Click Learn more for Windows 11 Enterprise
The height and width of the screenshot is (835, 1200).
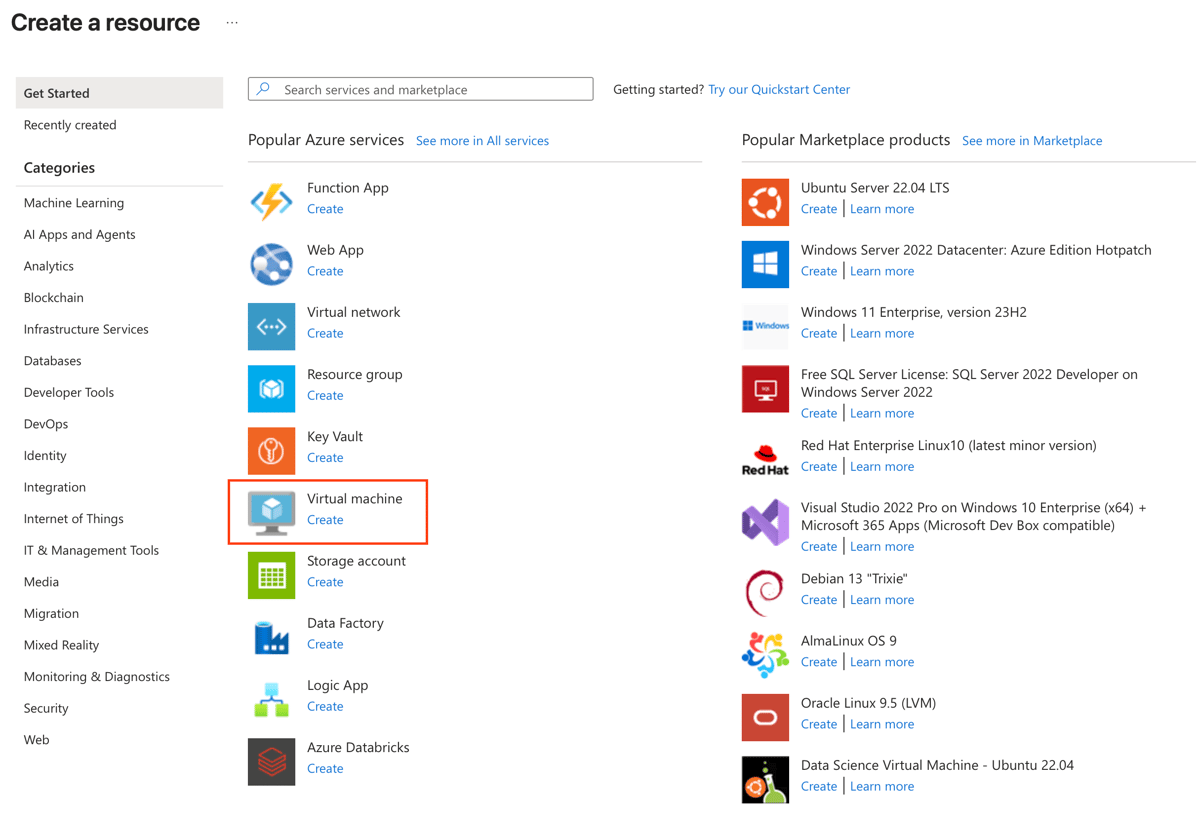(882, 333)
